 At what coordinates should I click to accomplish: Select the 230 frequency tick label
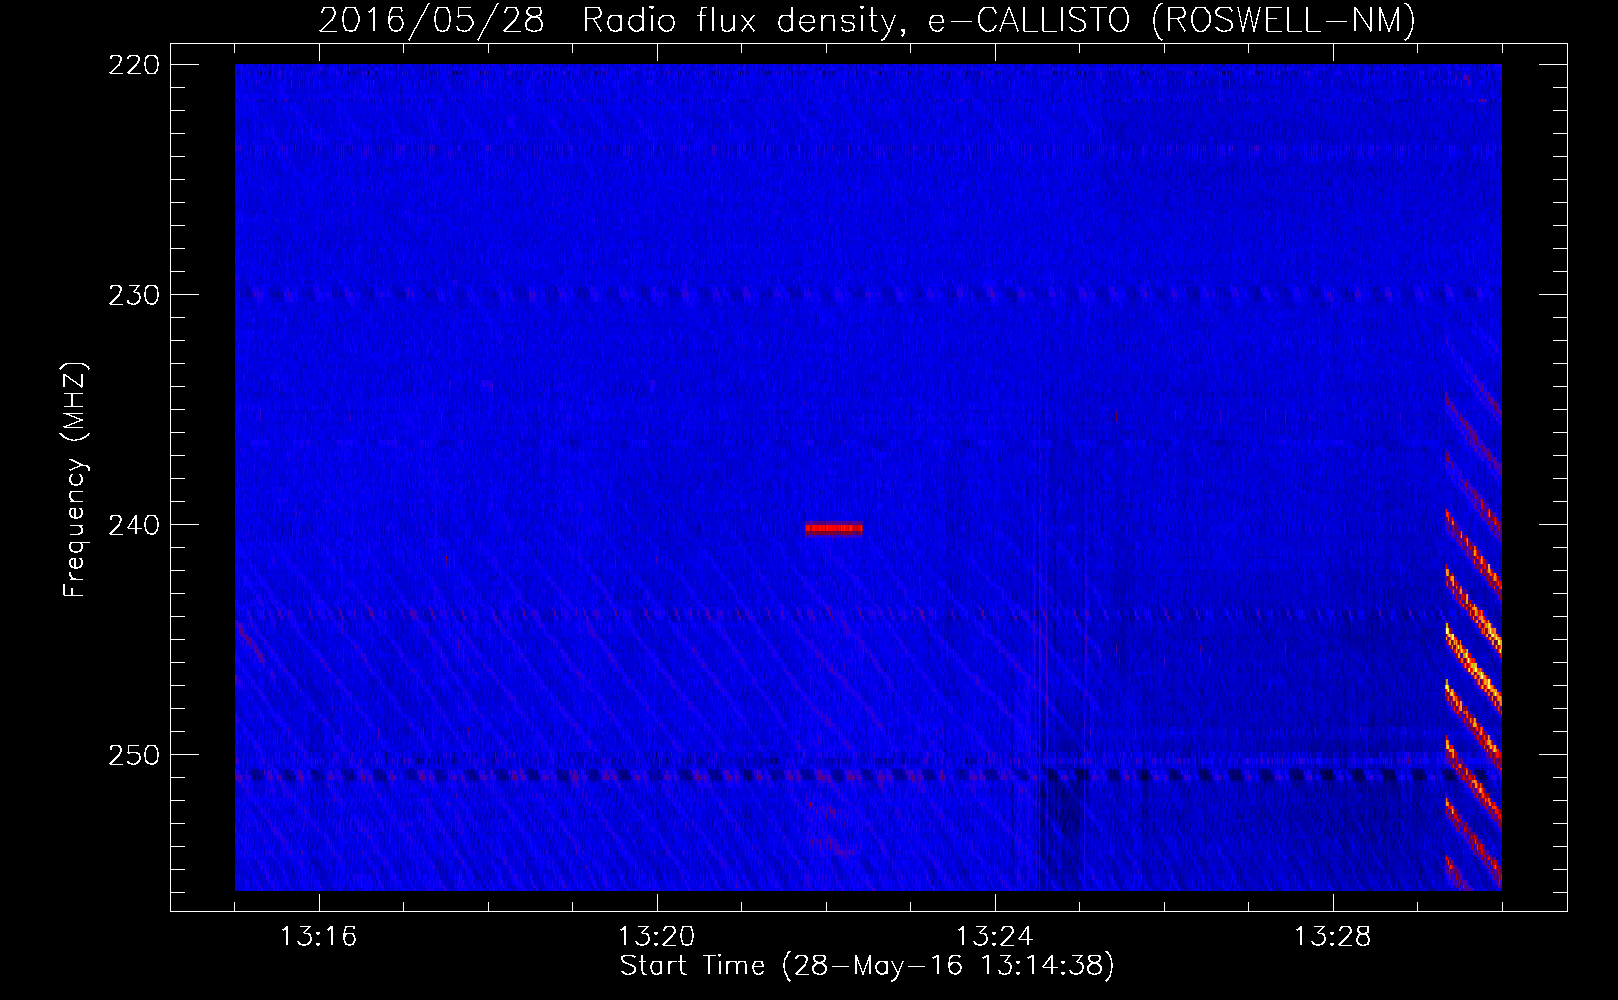(x=133, y=295)
